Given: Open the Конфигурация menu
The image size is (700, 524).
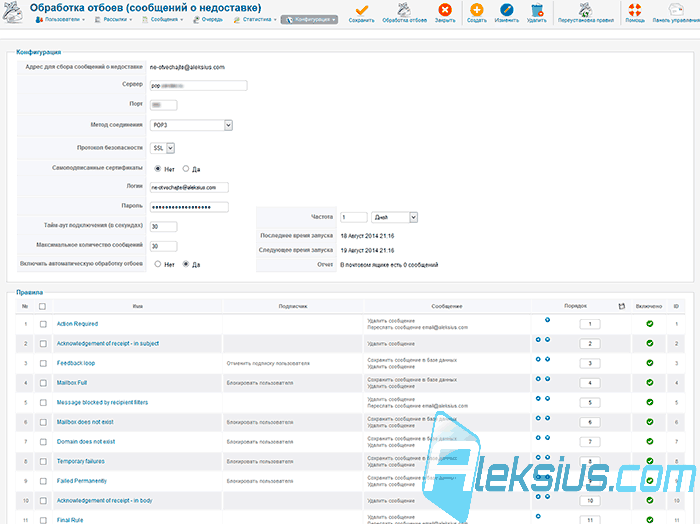Looking at the screenshot, I should pos(309,20).
